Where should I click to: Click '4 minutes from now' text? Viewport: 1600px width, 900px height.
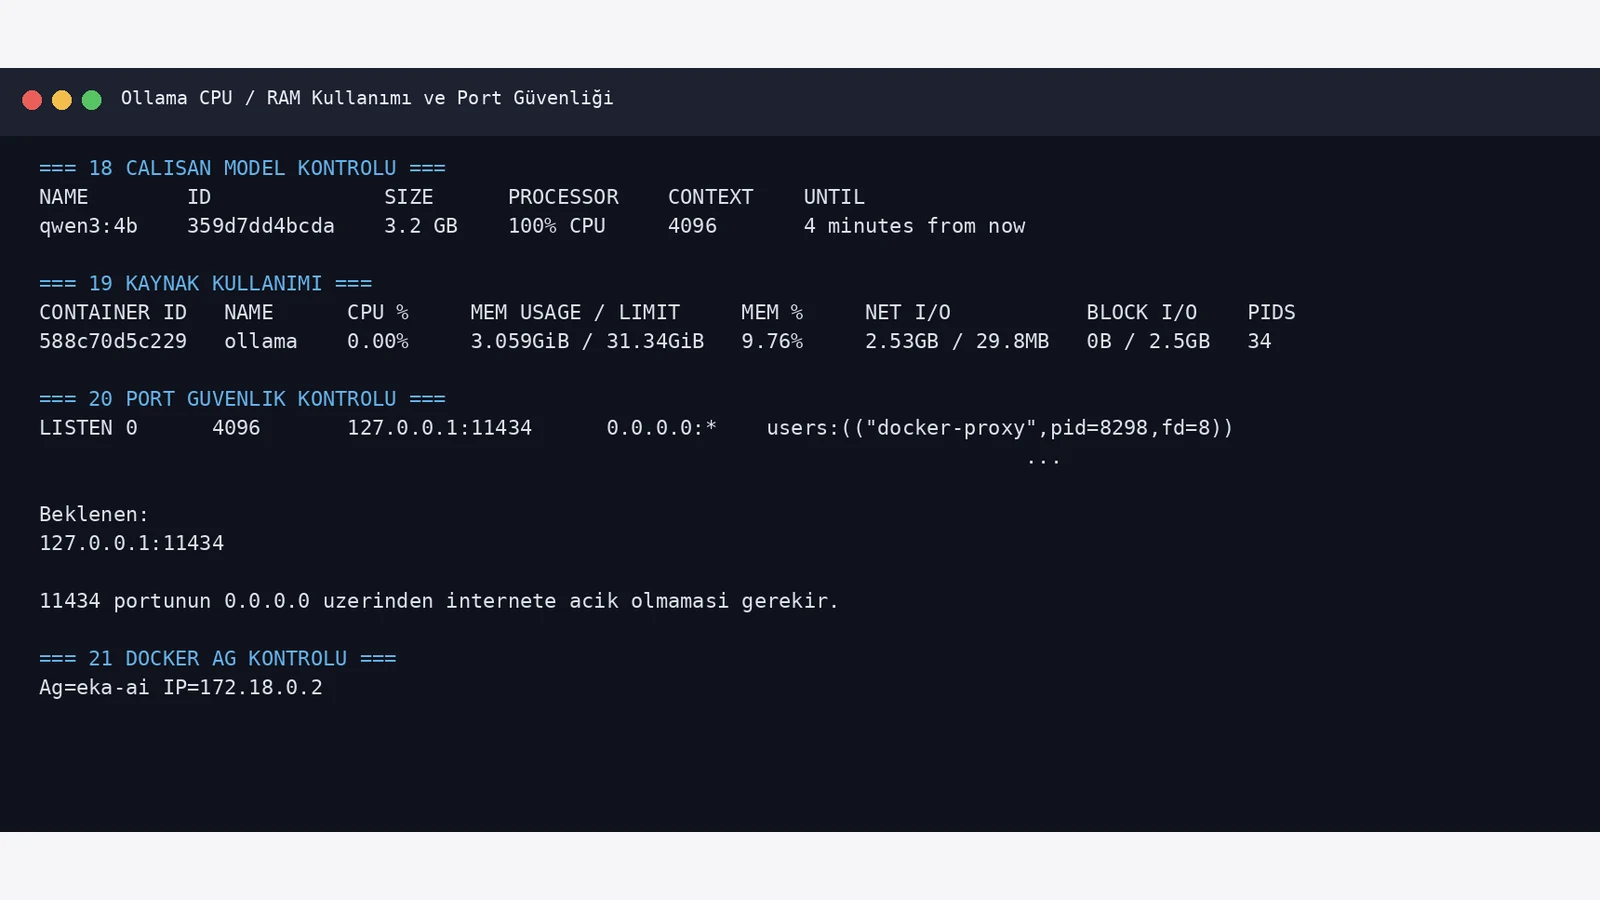pos(914,226)
